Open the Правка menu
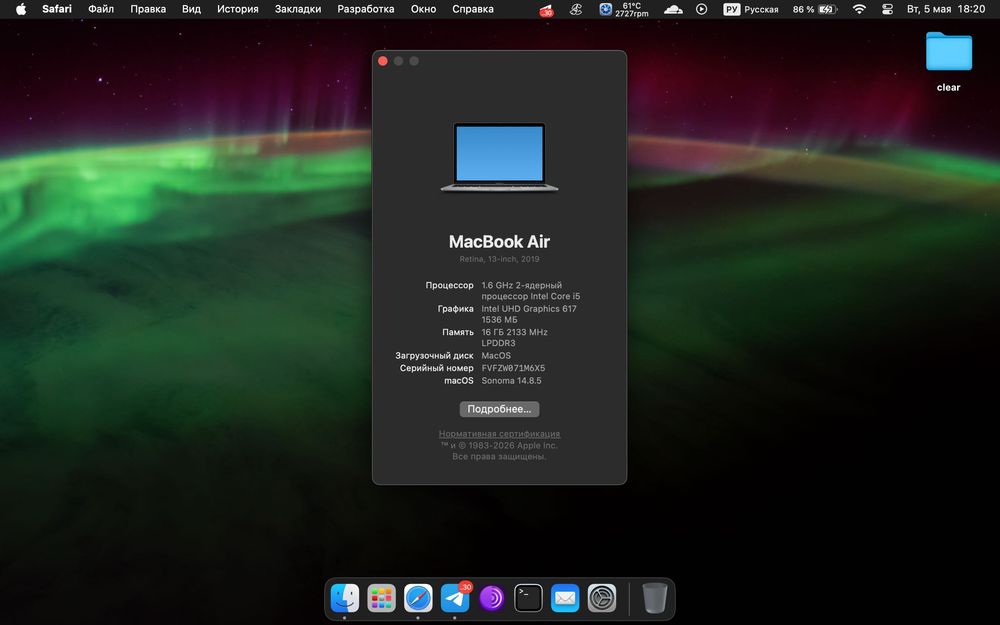Image resolution: width=1000 pixels, height=625 pixels. (148, 9)
